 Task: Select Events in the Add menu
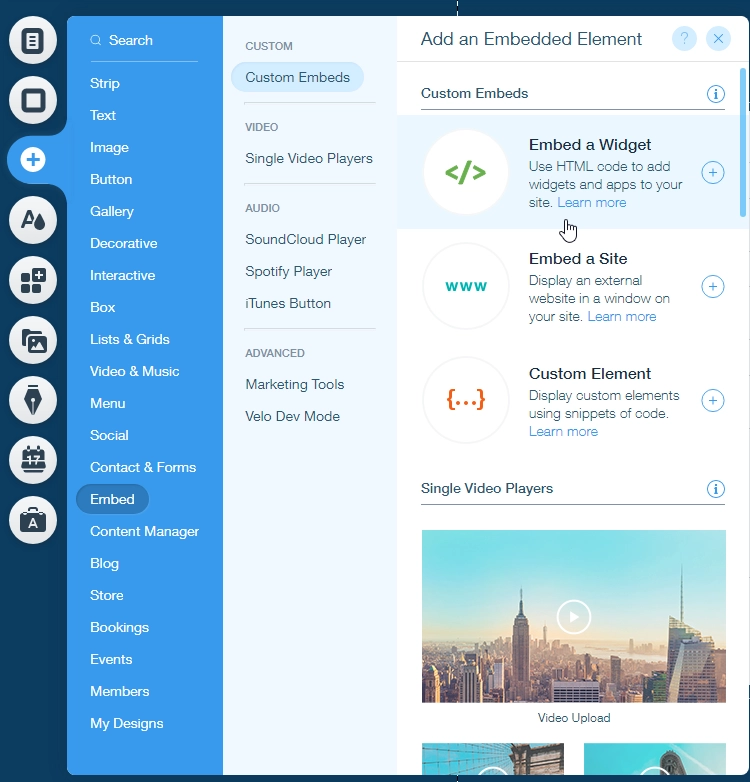click(111, 659)
